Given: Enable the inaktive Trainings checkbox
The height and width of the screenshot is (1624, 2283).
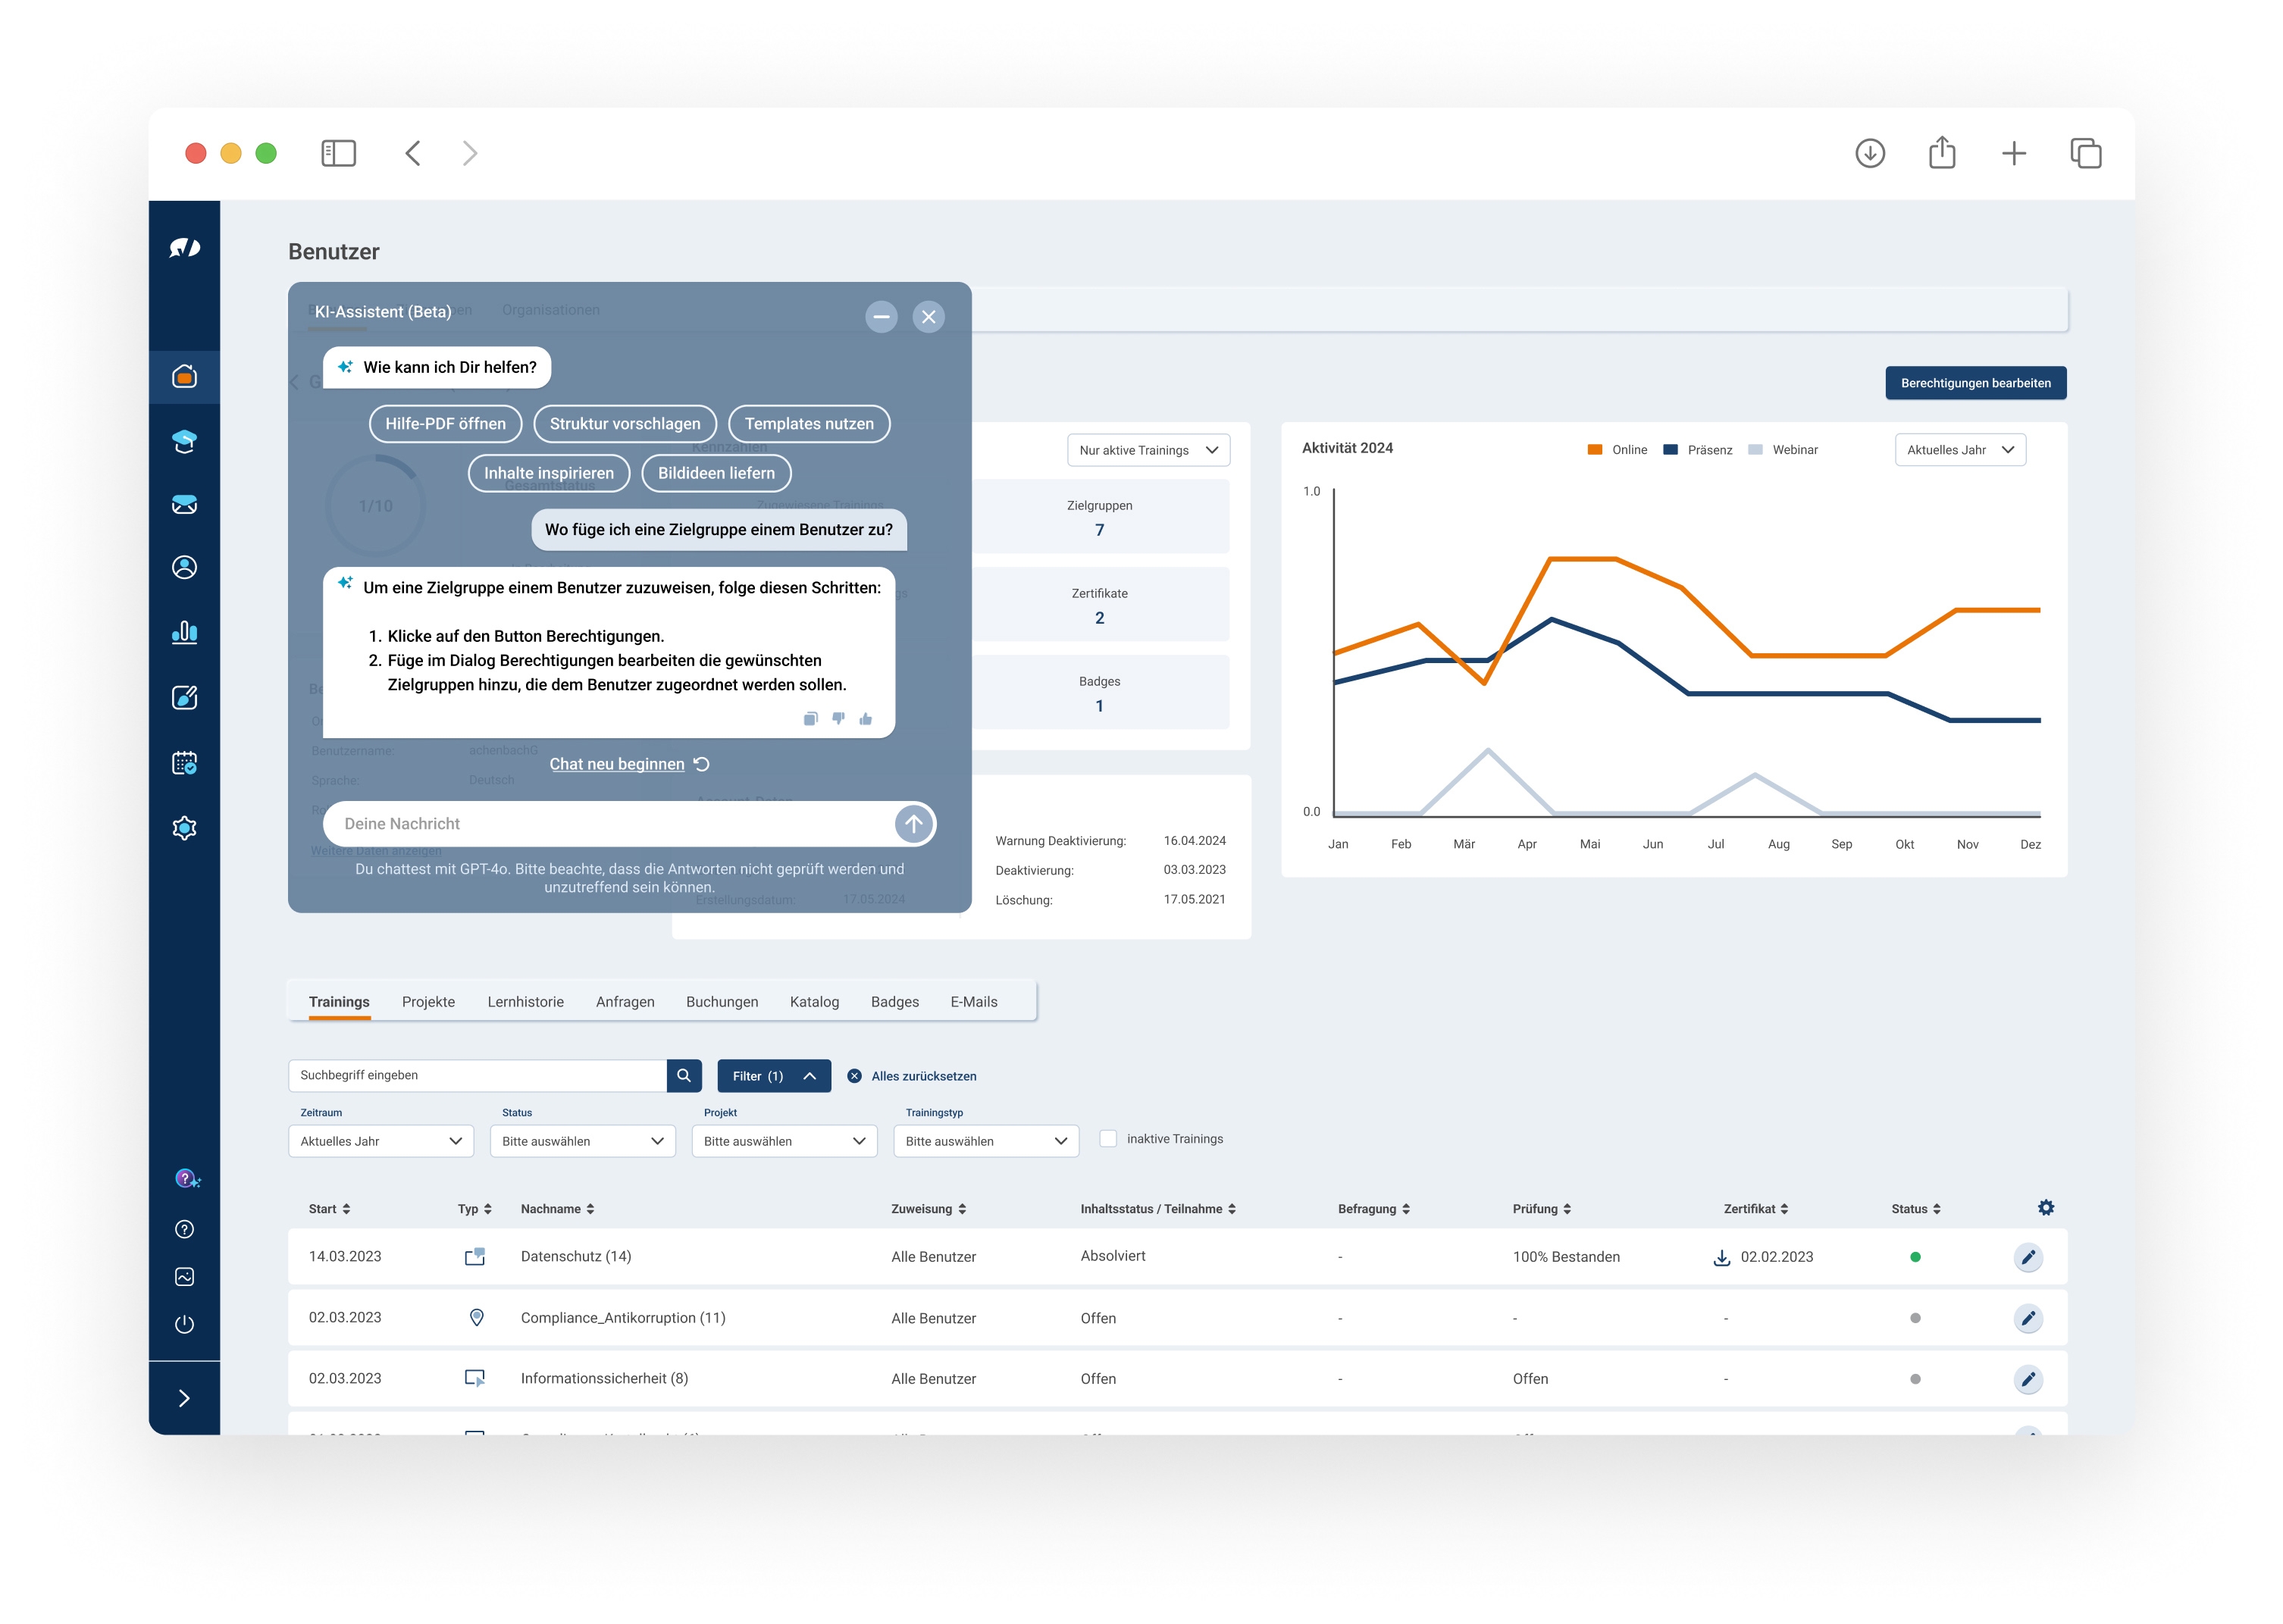Looking at the screenshot, I should (1108, 1139).
